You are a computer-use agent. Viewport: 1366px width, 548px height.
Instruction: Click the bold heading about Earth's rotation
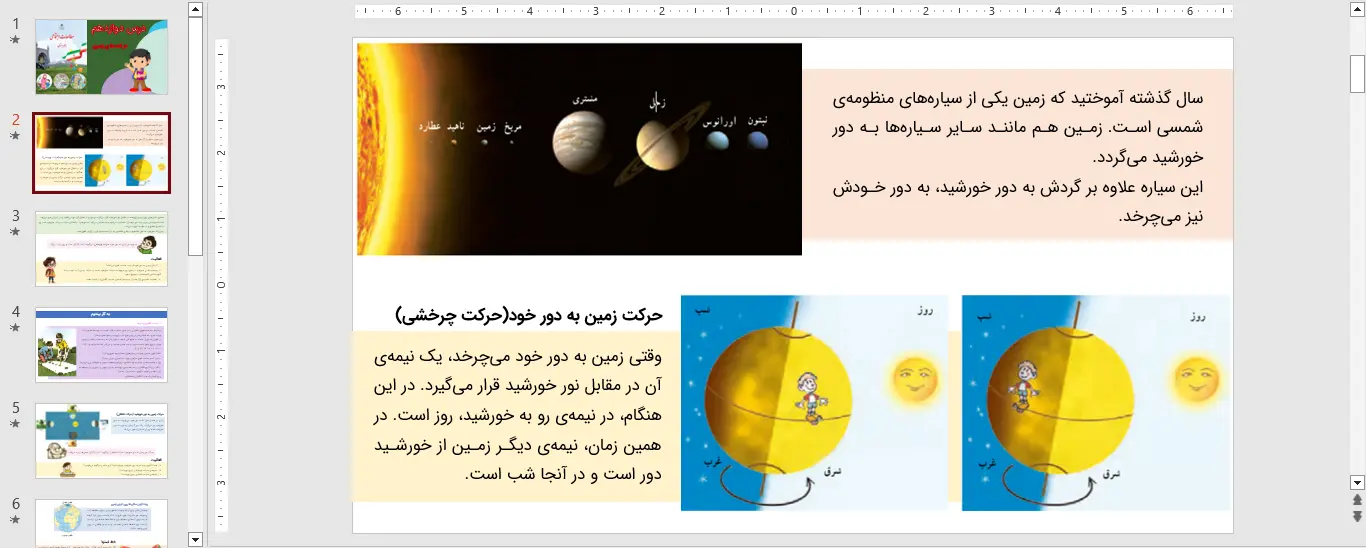tap(529, 315)
